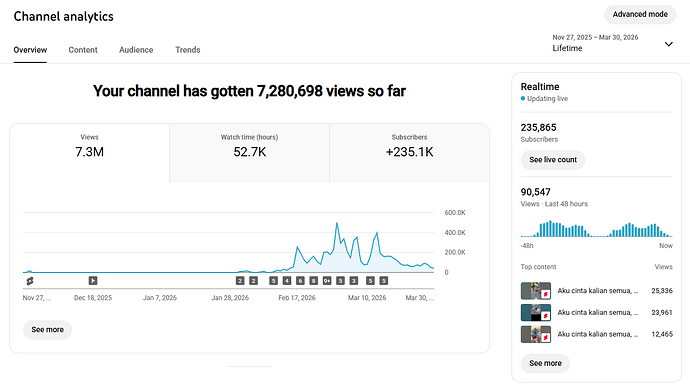Open the marker showing 6 published videos

point(300,281)
